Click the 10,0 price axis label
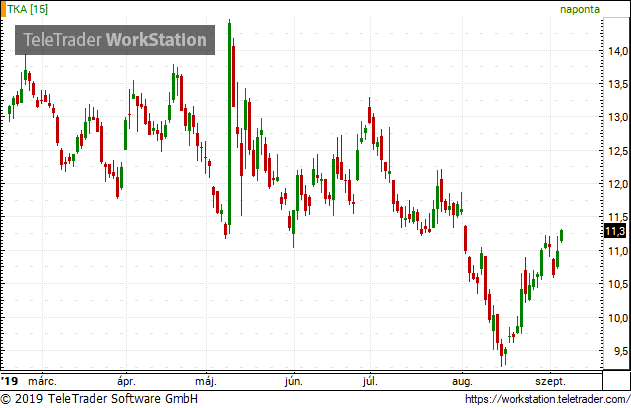 [618, 317]
